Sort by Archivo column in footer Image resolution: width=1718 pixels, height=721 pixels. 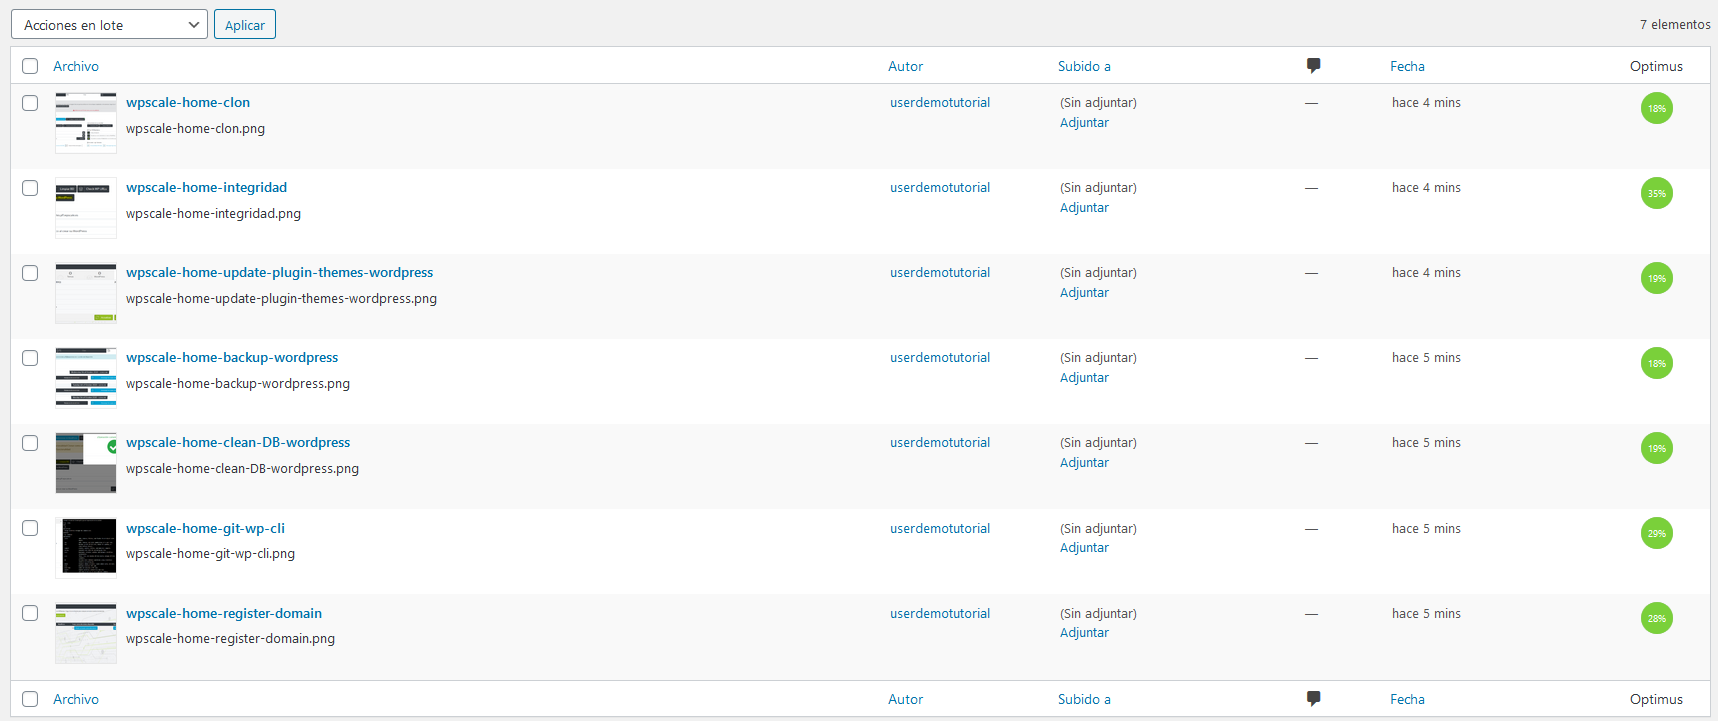[x=76, y=699]
